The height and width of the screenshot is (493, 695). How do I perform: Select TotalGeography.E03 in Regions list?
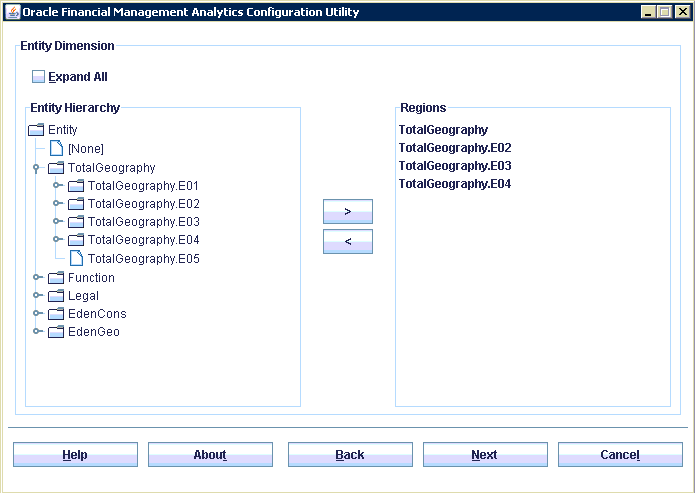[455, 166]
